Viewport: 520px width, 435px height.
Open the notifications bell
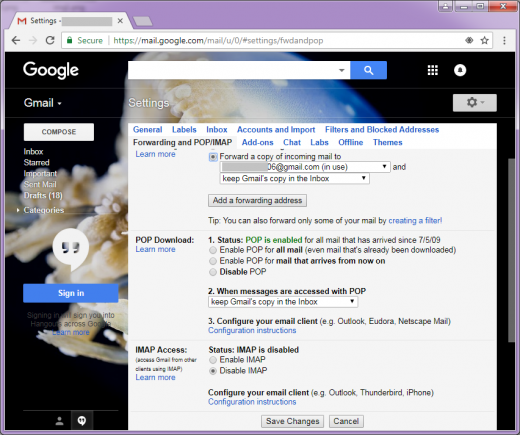click(x=460, y=70)
